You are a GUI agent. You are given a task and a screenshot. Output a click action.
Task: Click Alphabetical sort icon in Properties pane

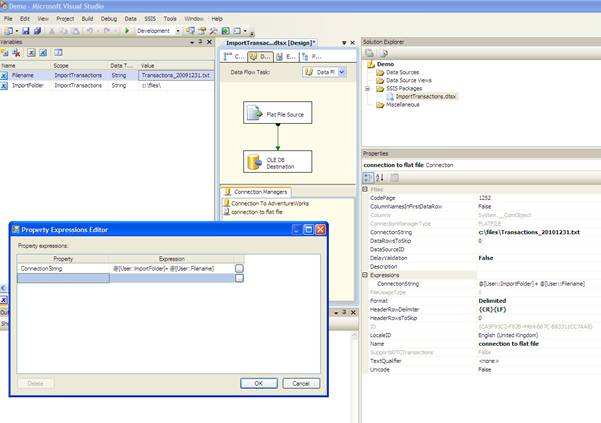(379, 177)
